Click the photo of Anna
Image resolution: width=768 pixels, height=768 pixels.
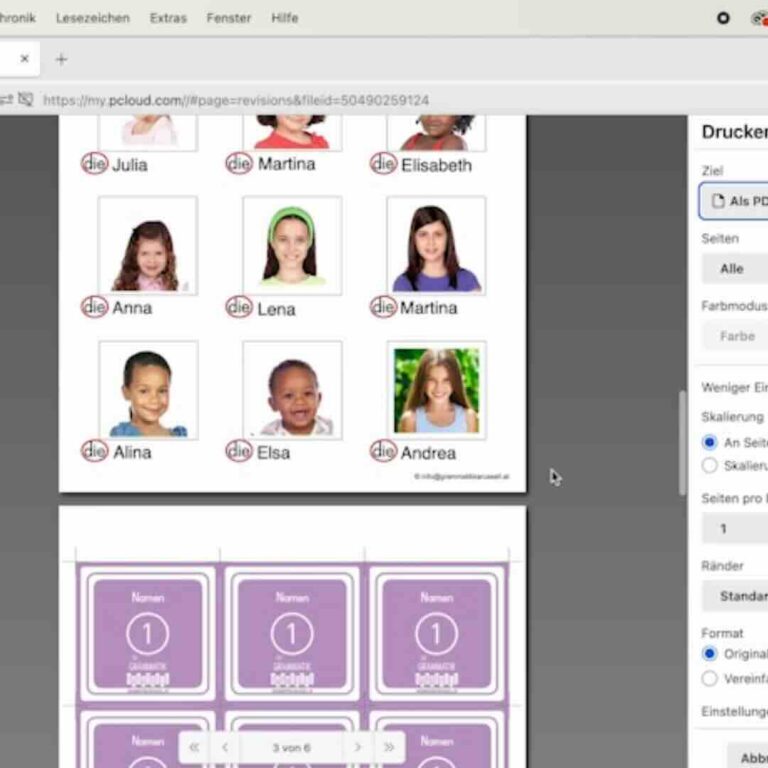(148, 245)
